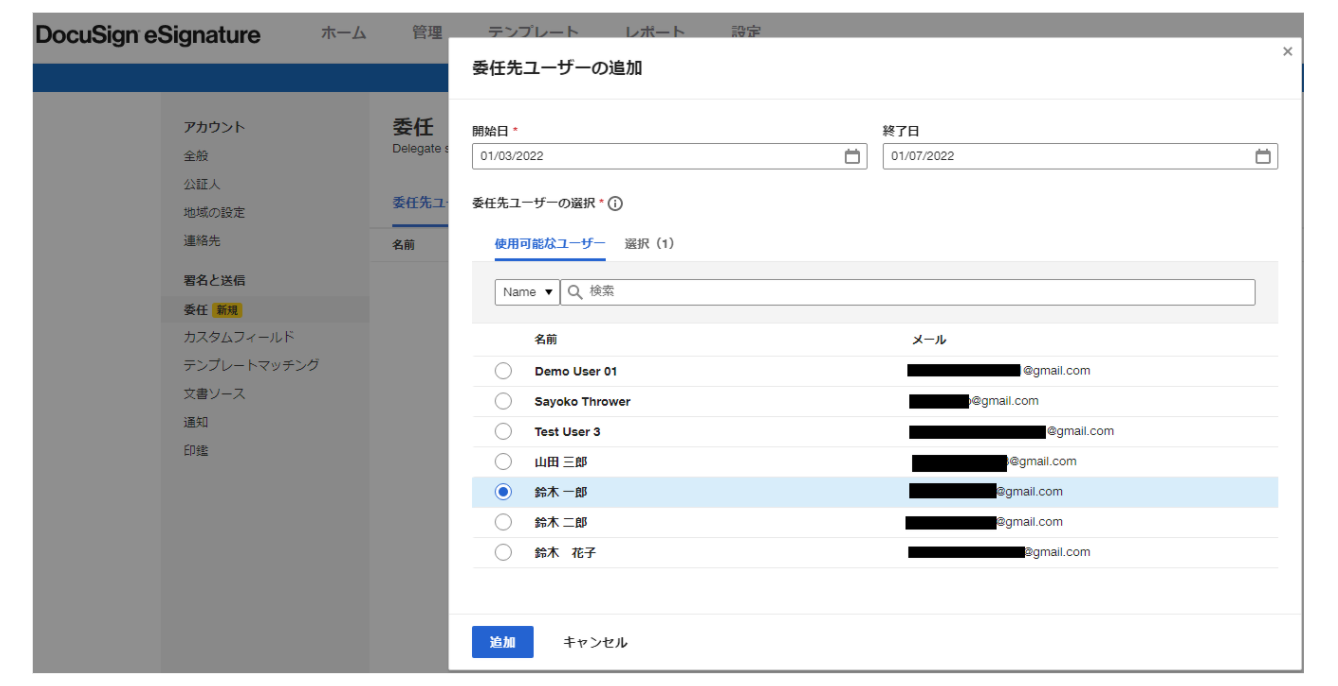1338x686 pixels.
Task: Click the name 鈴木 一郎
Action: coord(561,492)
